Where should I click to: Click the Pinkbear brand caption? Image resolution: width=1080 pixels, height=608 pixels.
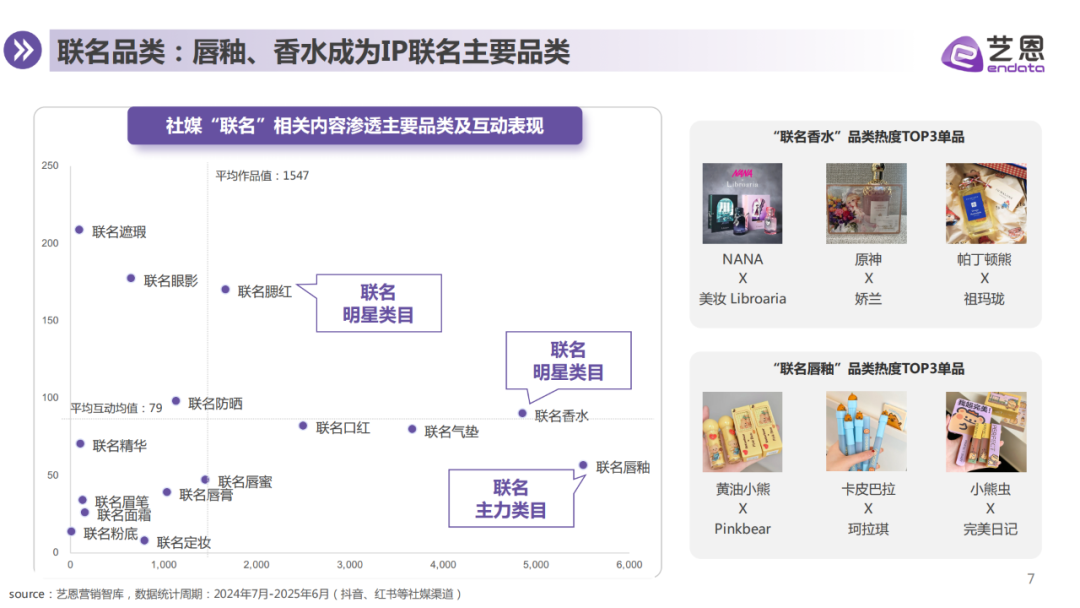point(742,529)
